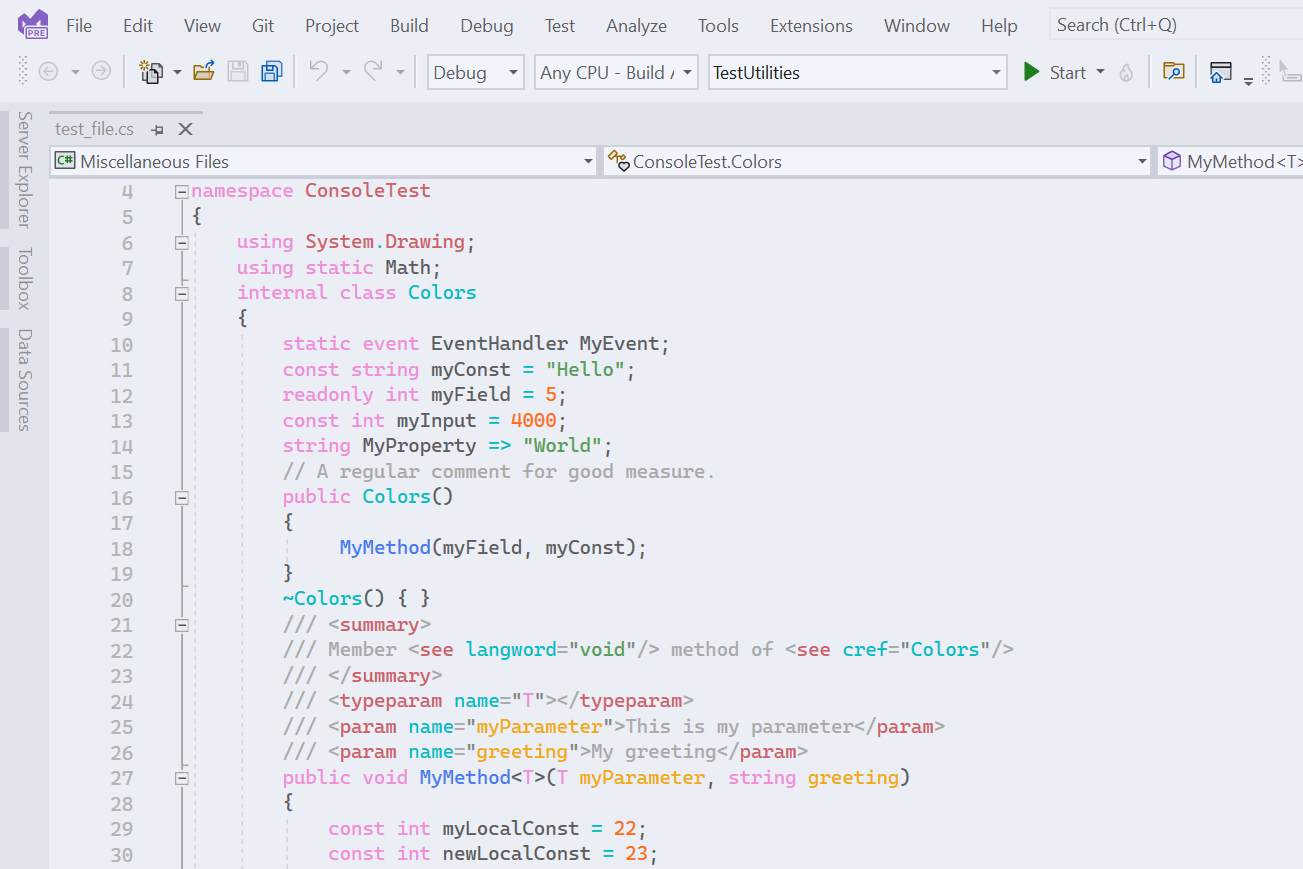Collapse the MyMethod code block

(x=181, y=777)
